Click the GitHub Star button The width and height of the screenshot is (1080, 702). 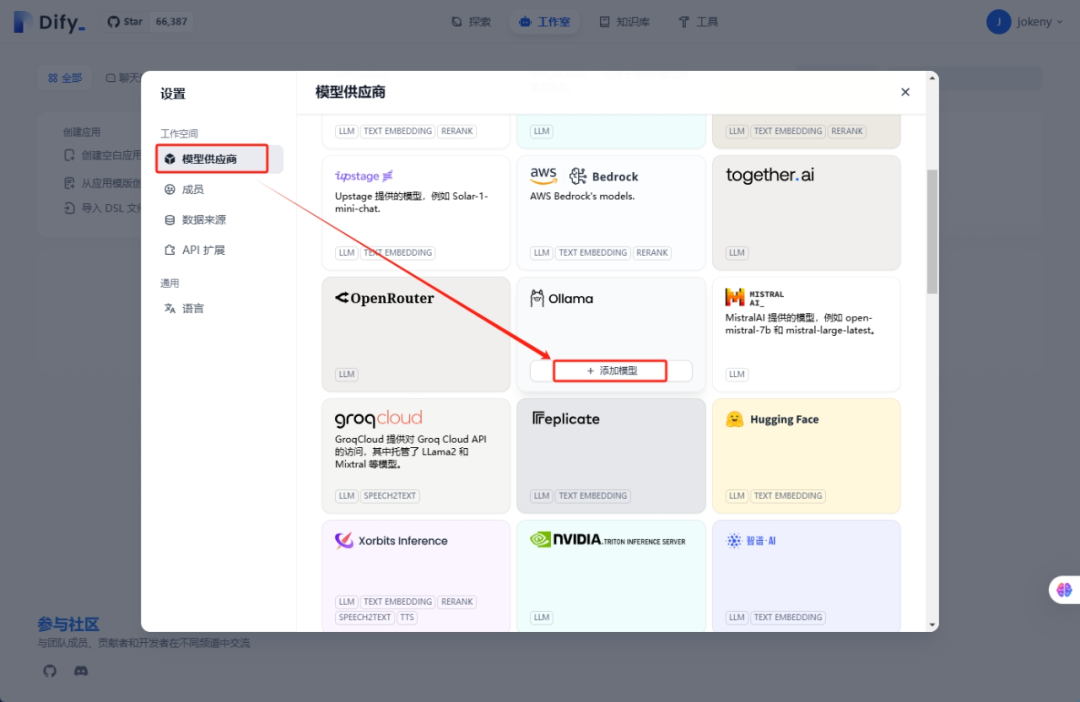click(x=148, y=21)
